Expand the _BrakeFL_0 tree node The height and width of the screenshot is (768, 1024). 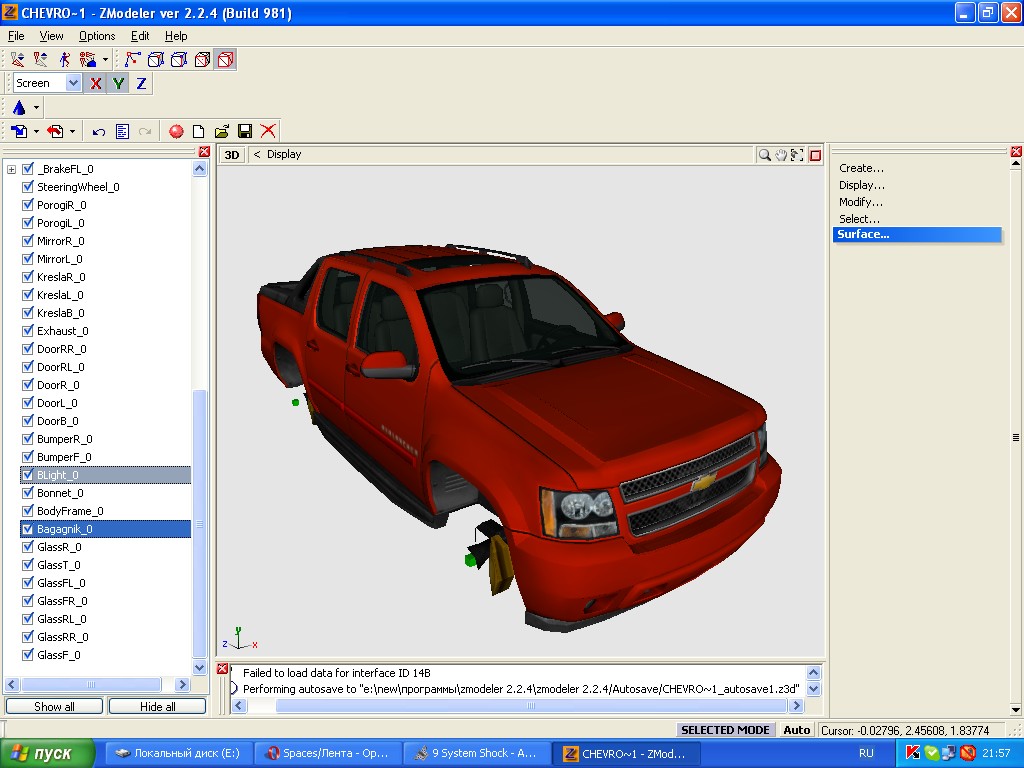pos(11,169)
